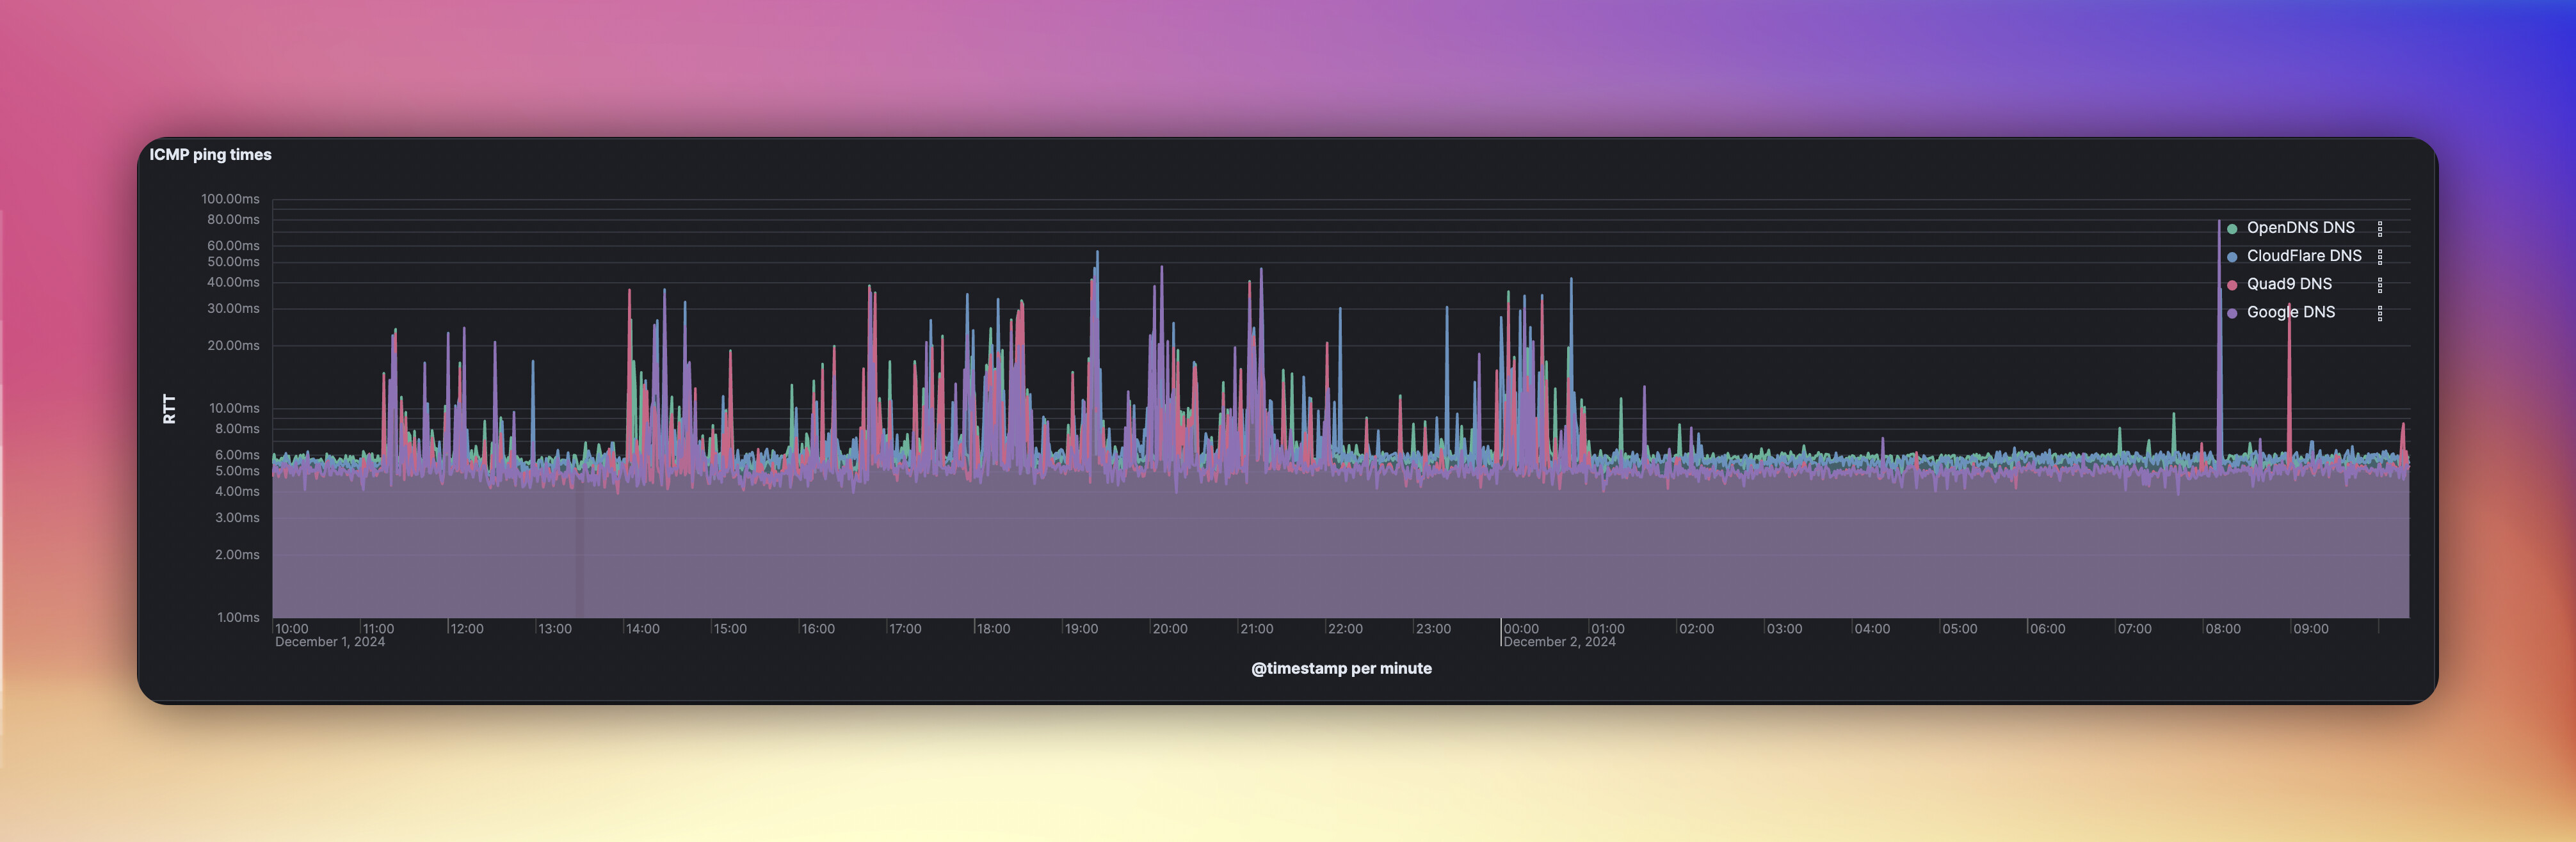
Task: Click the 05:00 time axis label
Action: click(1960, 629)
